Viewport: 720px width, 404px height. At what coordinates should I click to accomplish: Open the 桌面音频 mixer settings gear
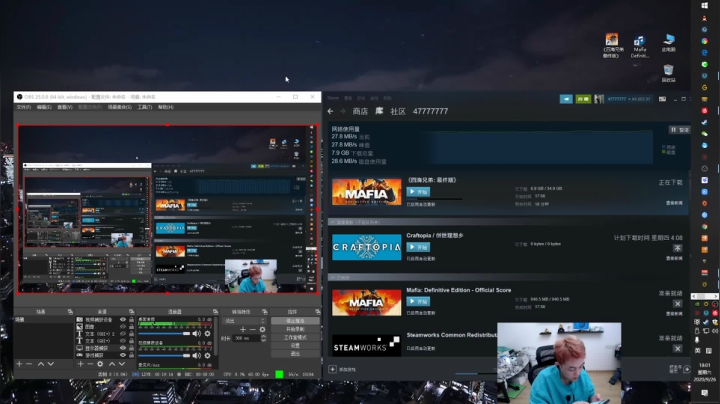pyautogui.click(x=208, y=333)
